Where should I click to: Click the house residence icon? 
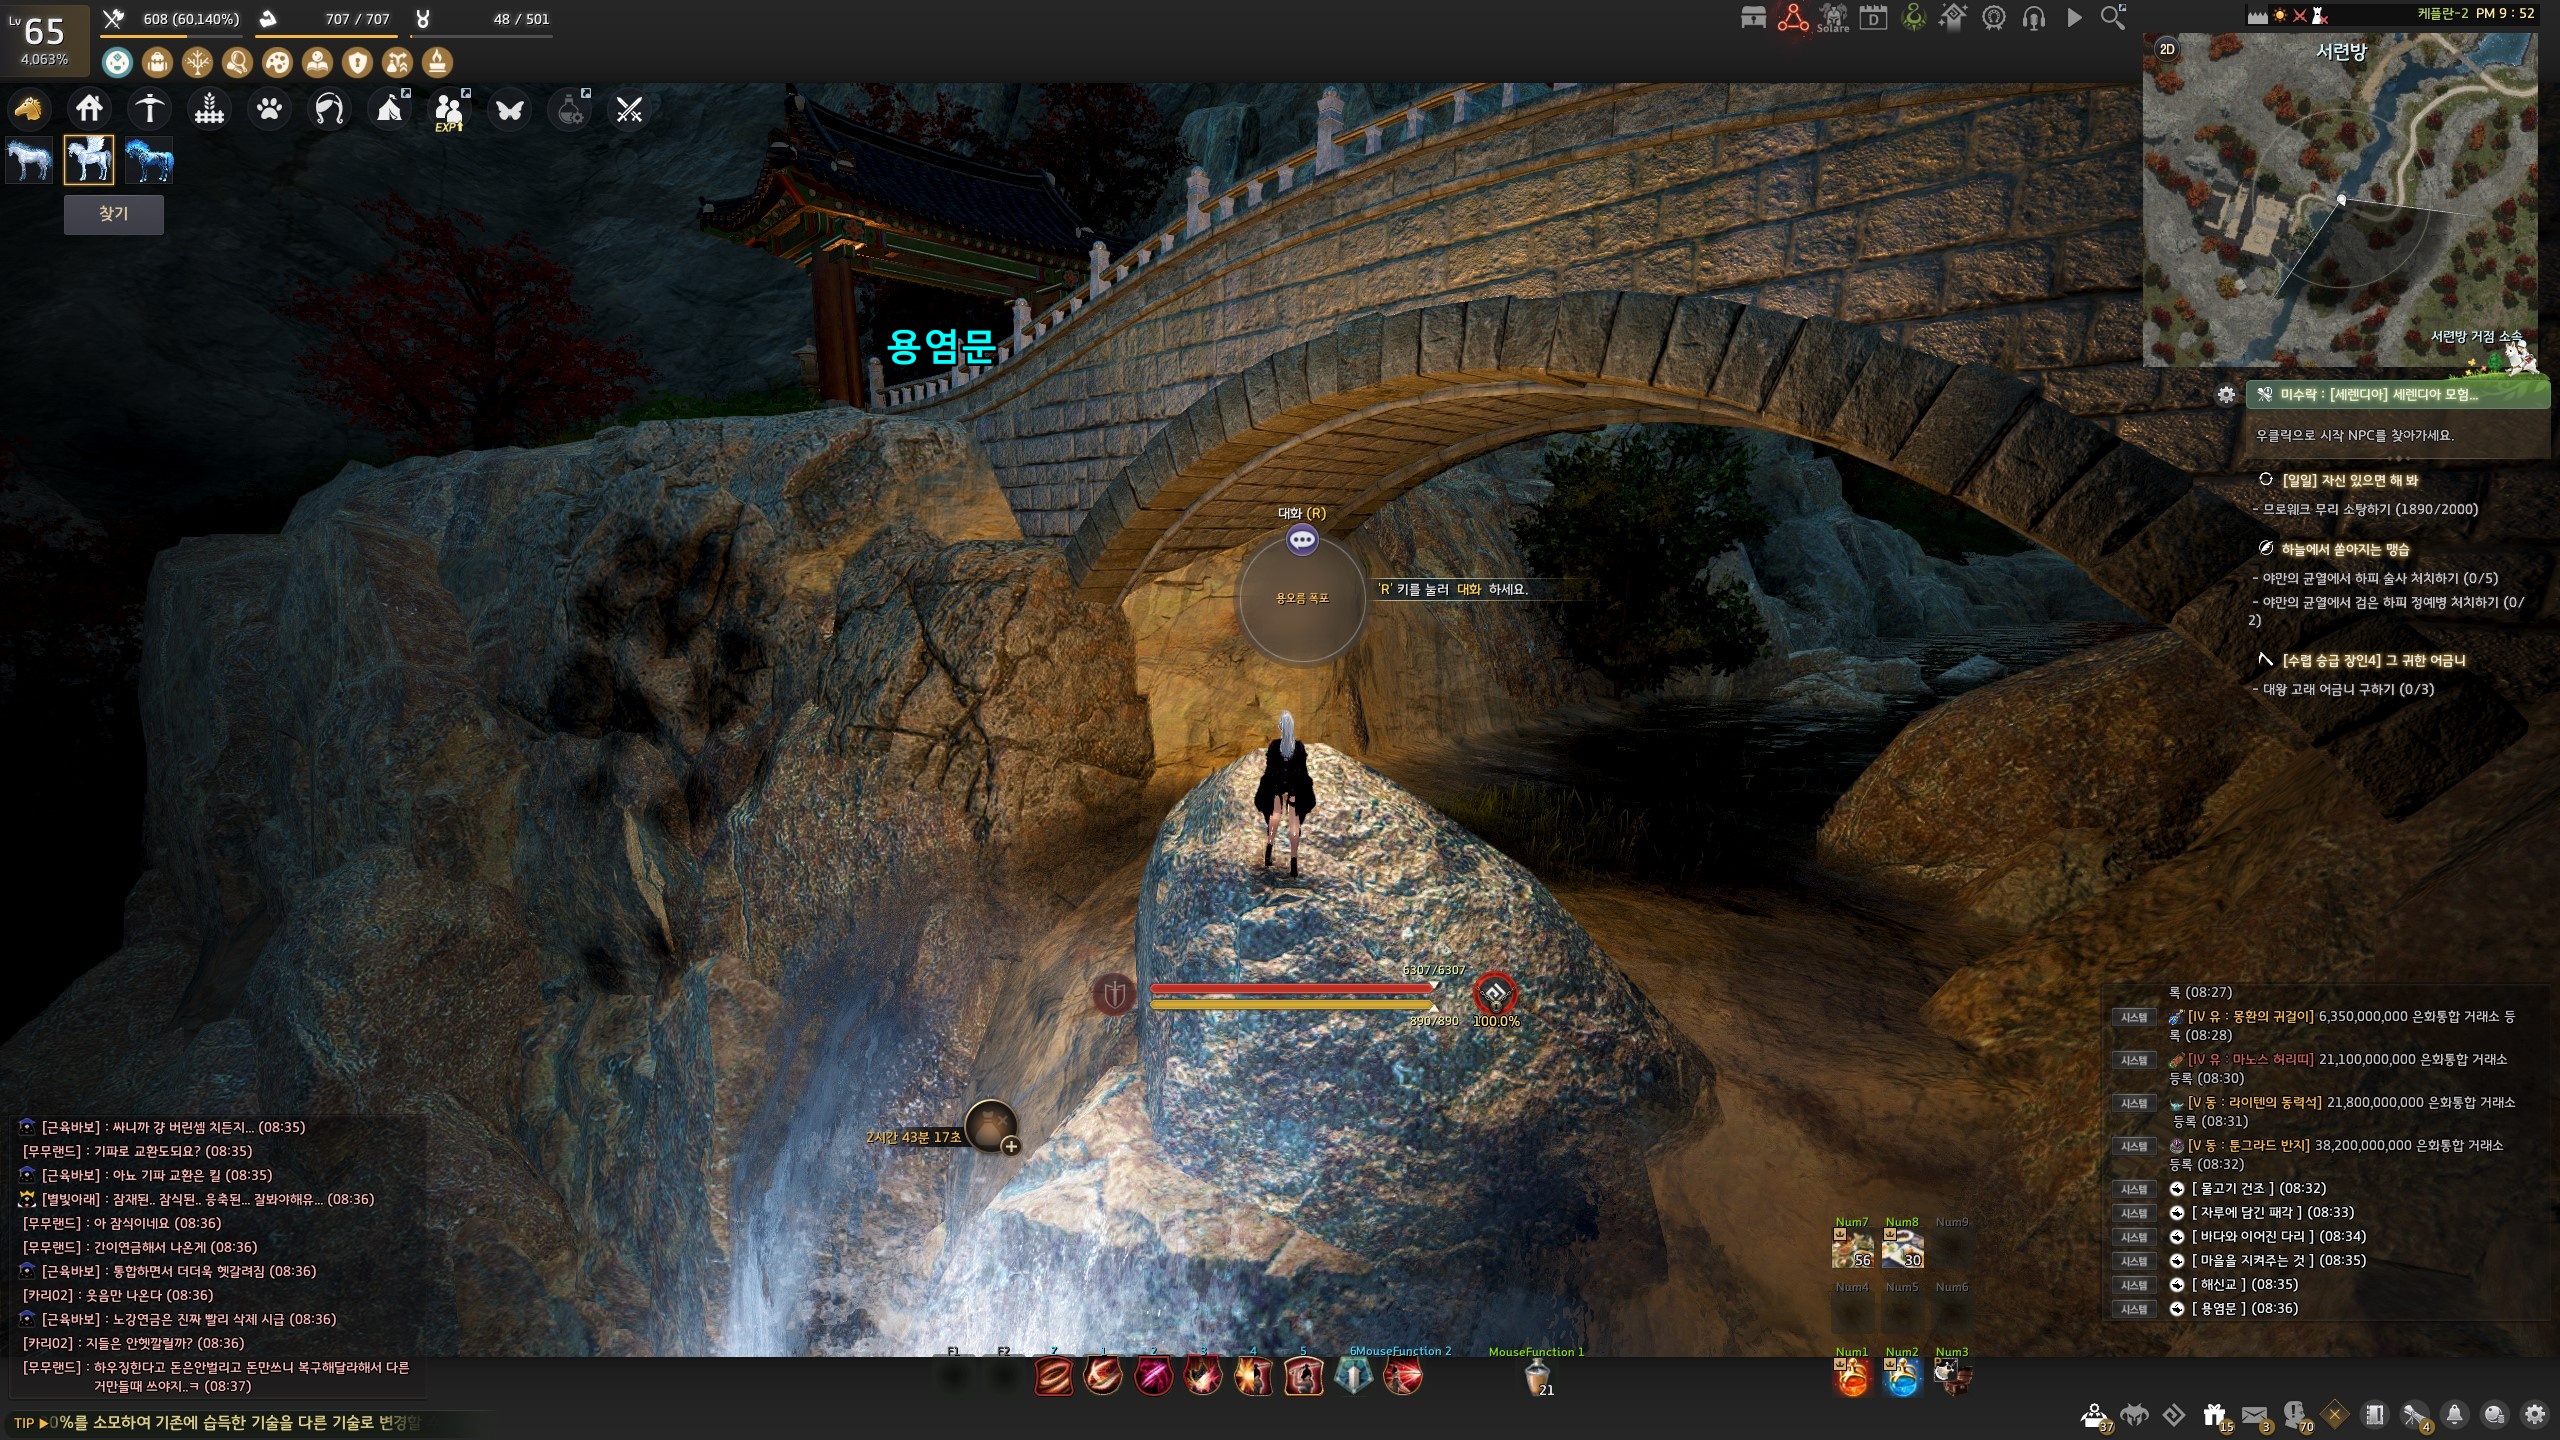click(89, 108)
